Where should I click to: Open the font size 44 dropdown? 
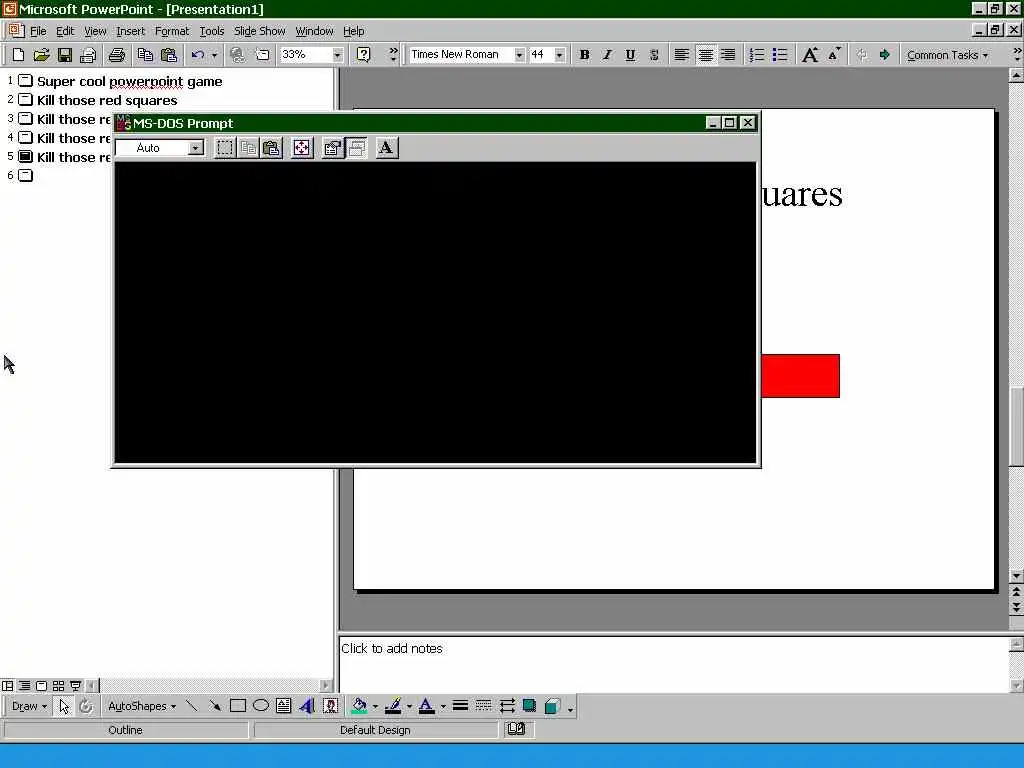(x=560, y=55)
